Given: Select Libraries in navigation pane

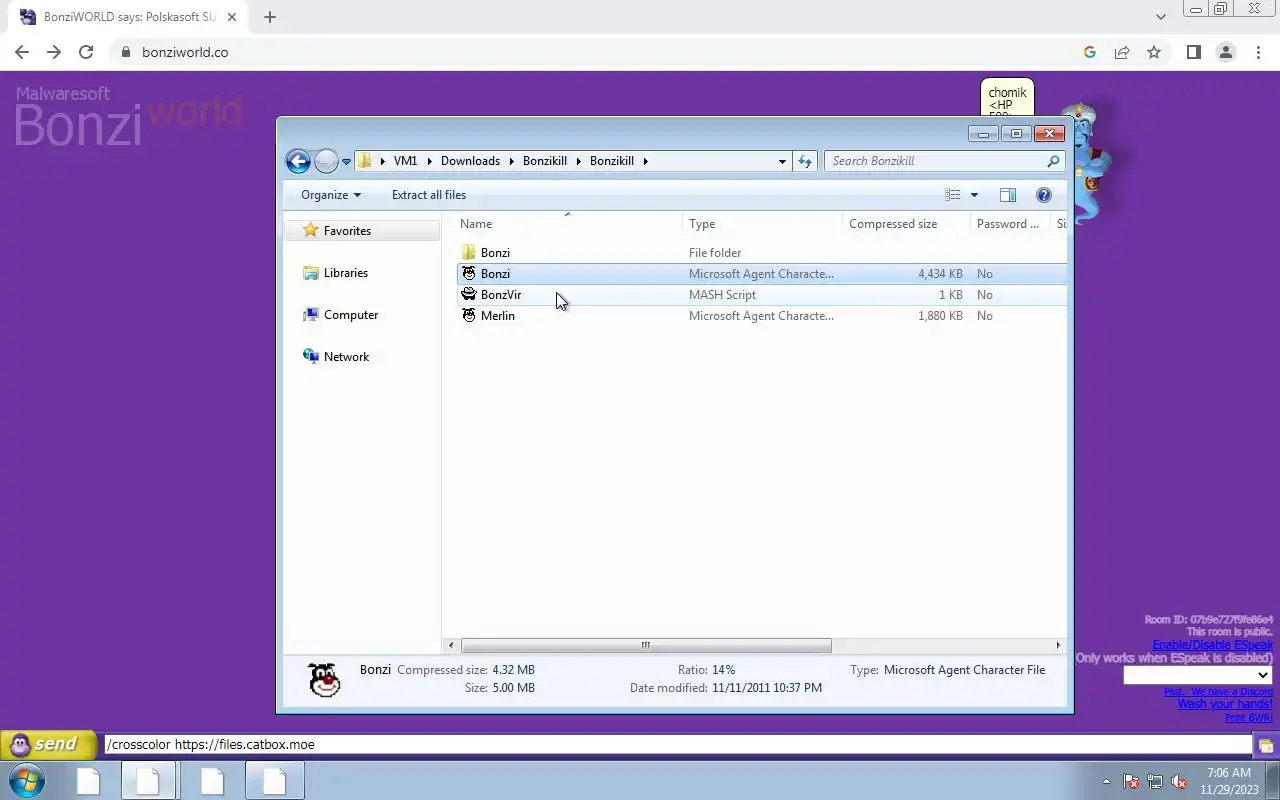Looking at the screenshot, I should (x=345, y=273).
